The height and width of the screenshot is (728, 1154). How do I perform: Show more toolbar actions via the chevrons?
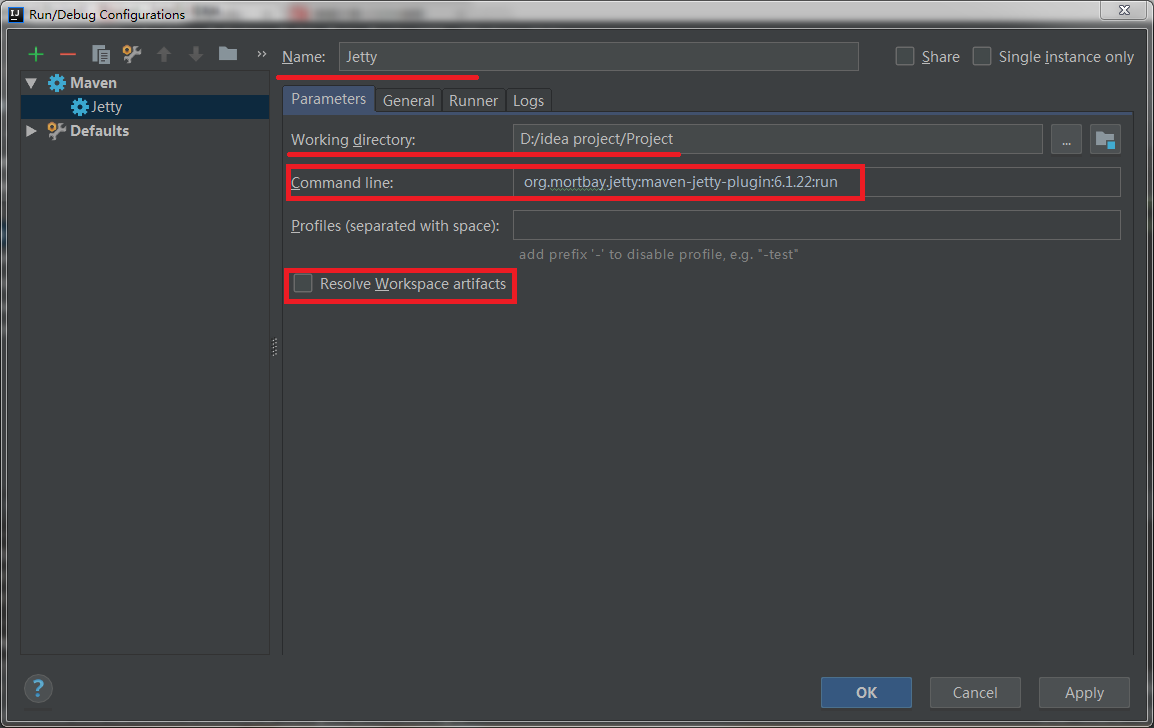coord(261,54)
